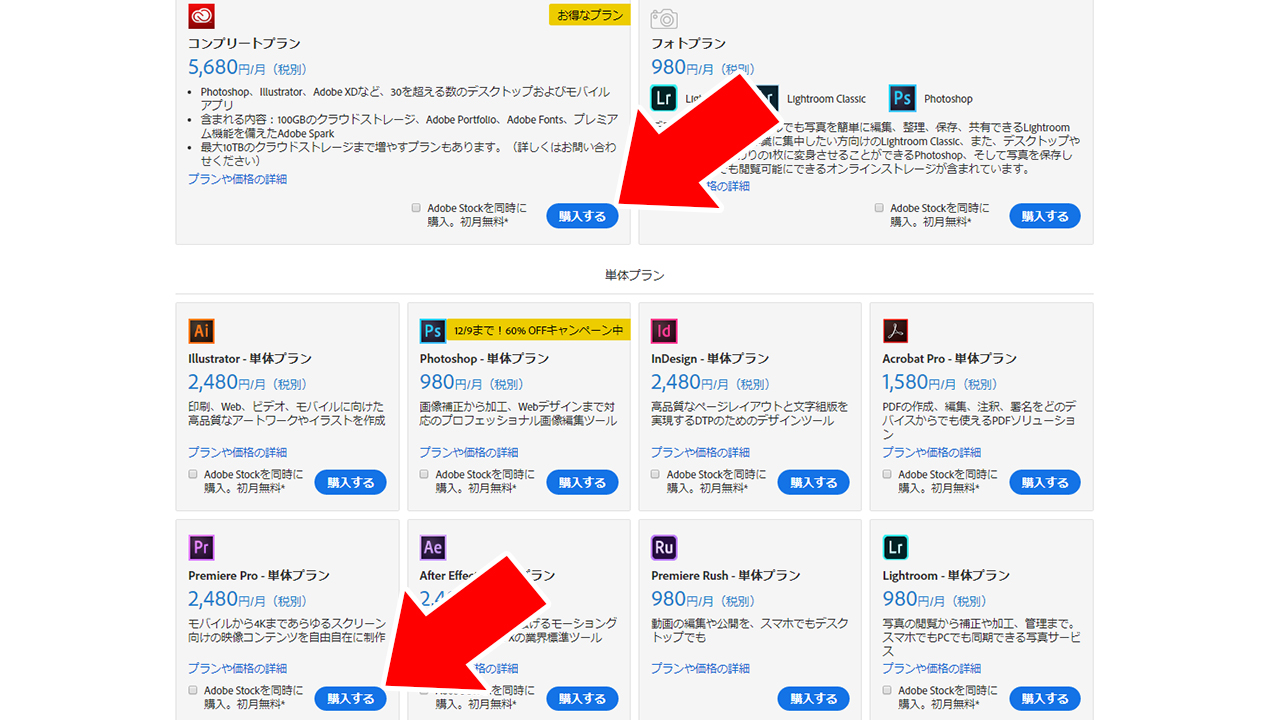Click the 5,680円/月 price text
The width and height of the screenshot is (1280, 720).
click(247, 68)
